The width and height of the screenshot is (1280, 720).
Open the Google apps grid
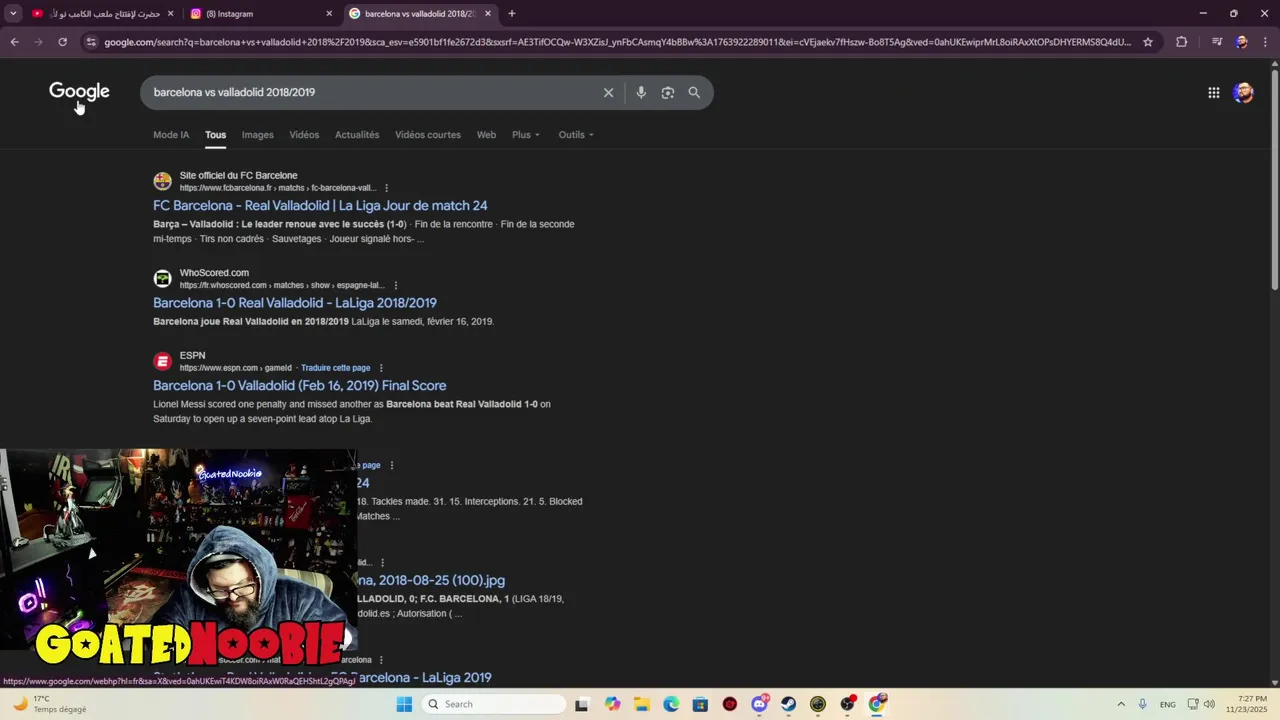(x=1213, y=93)
